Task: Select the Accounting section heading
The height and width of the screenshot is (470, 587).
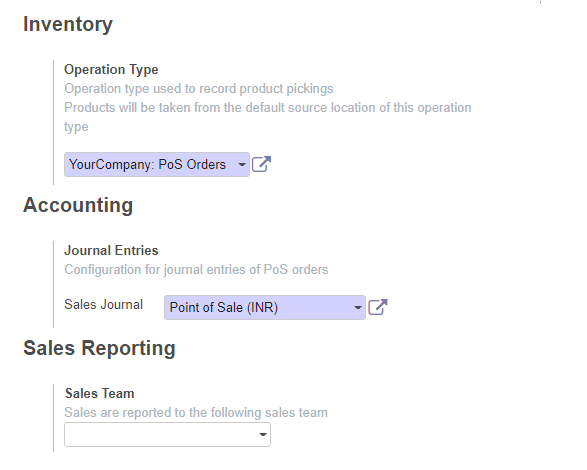Action: [x=78, y=205]
